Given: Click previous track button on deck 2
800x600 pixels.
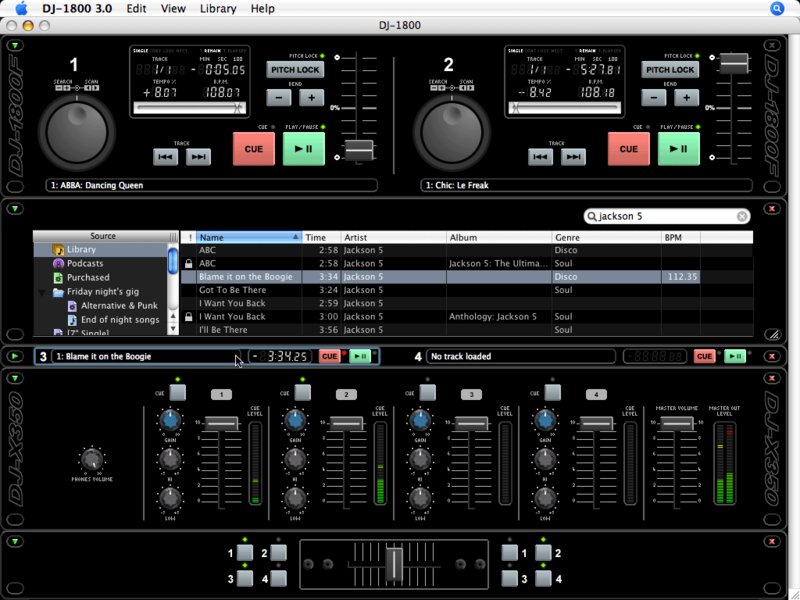Looking at the screenshot, I should 540,157.
